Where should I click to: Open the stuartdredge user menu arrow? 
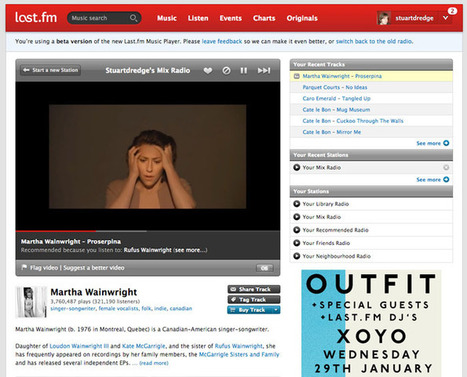(x=445, y=18)
